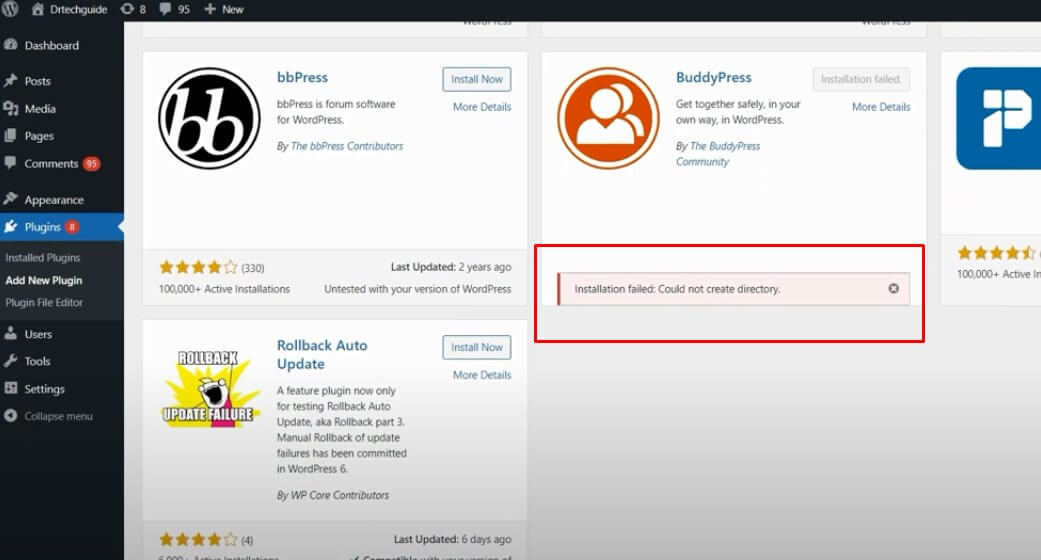View More Details for Rollback Auto Update

[x=482, y=375]
